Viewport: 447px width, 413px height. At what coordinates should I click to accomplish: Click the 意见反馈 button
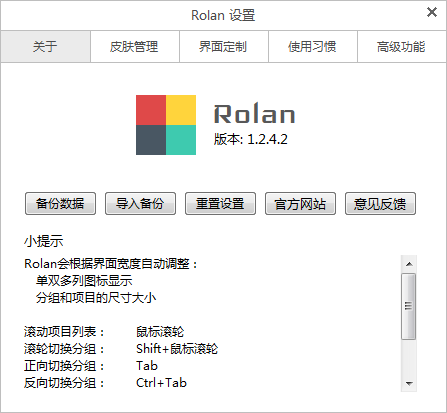coord(380,203)
